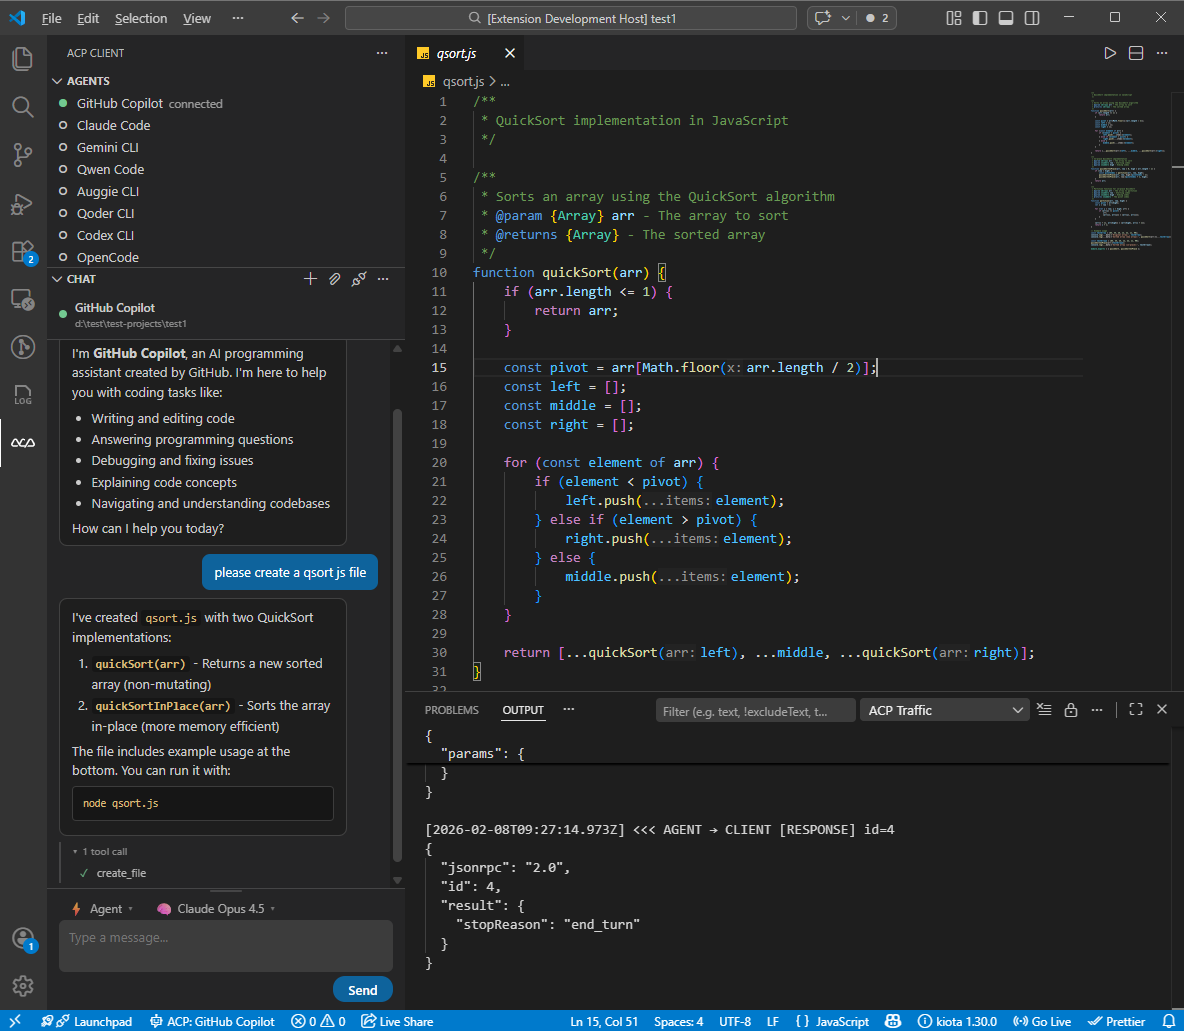Switch to the PROBLEMS tab
Screen dimensions: 1184x1031
(x=452, y=710)
